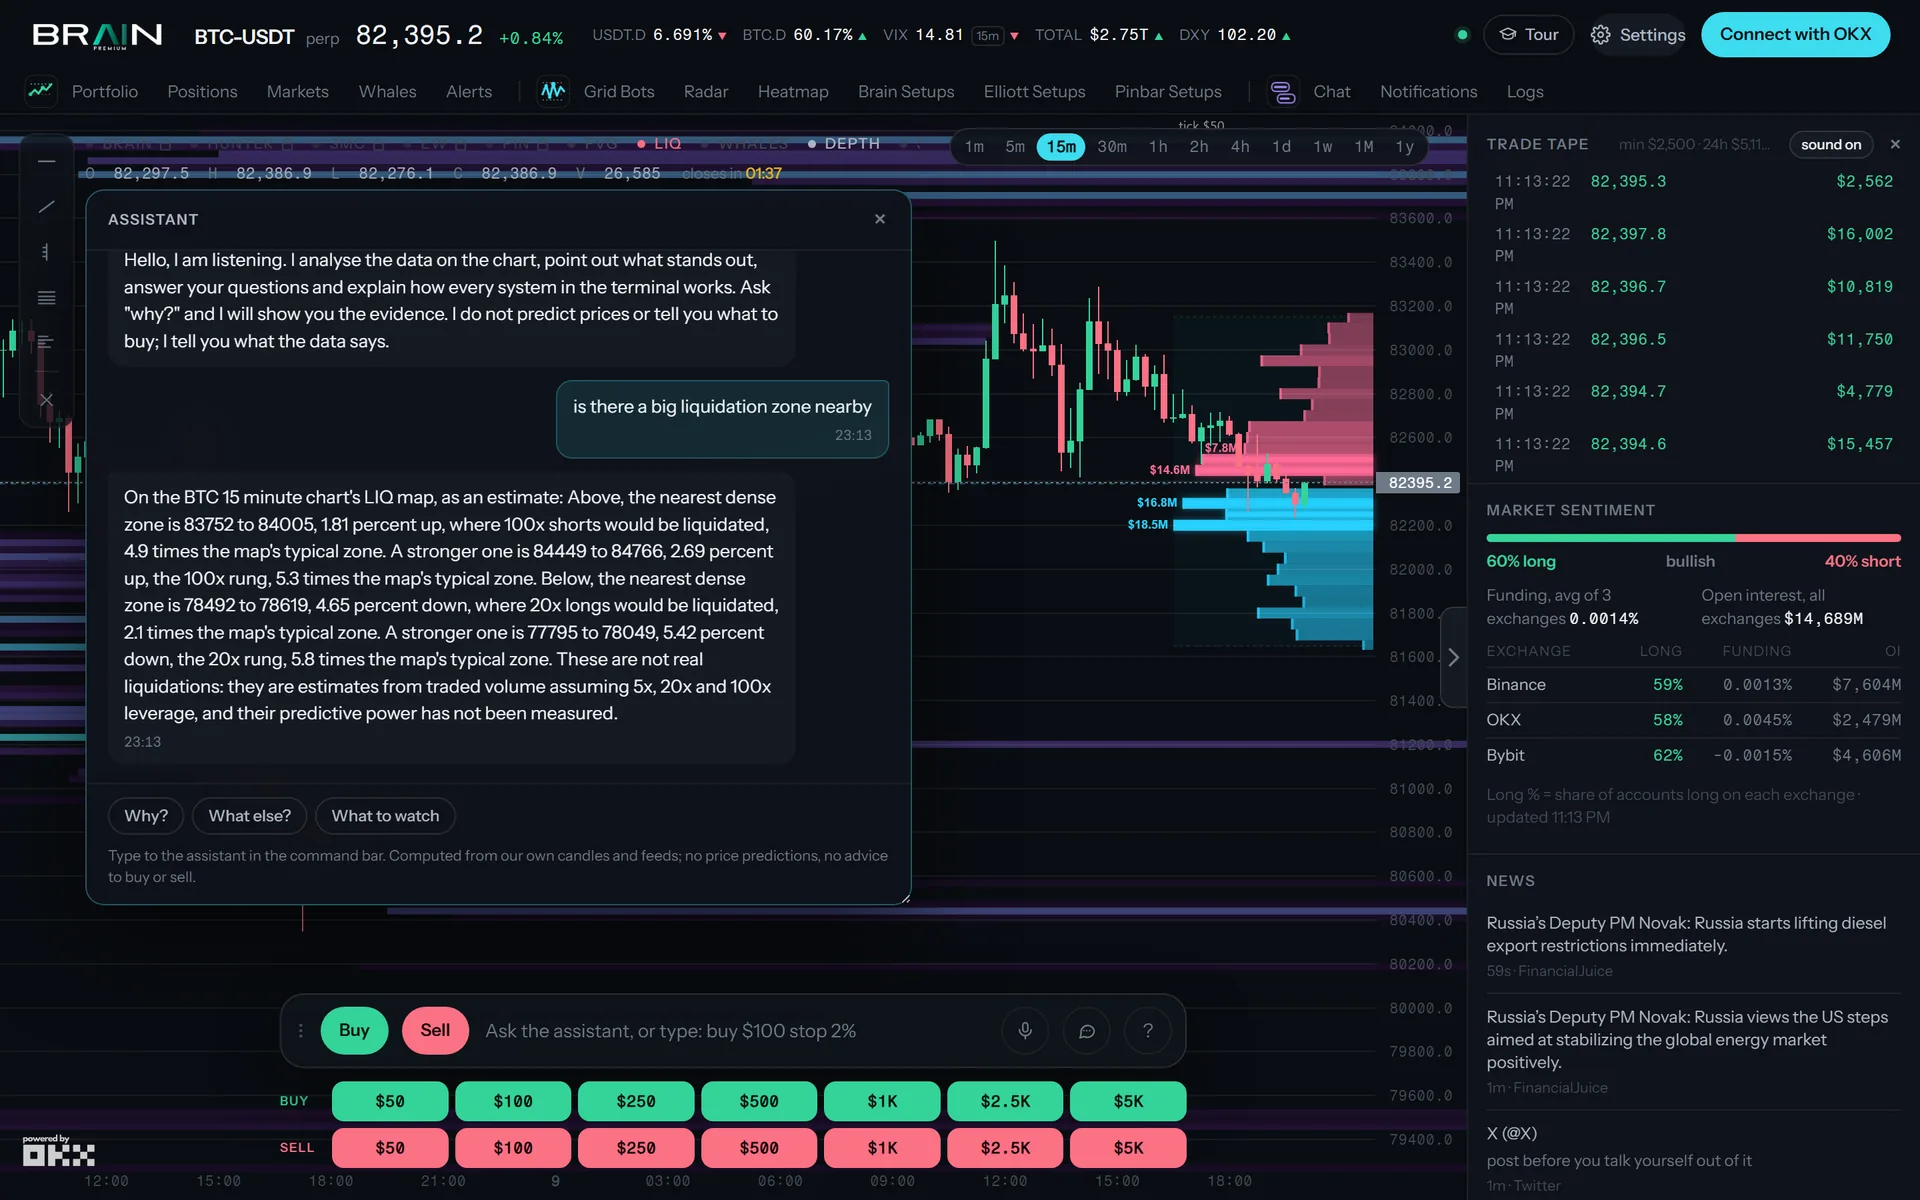
Task: Click Connect with OKX button
Action: click(x=1795, y=34)
